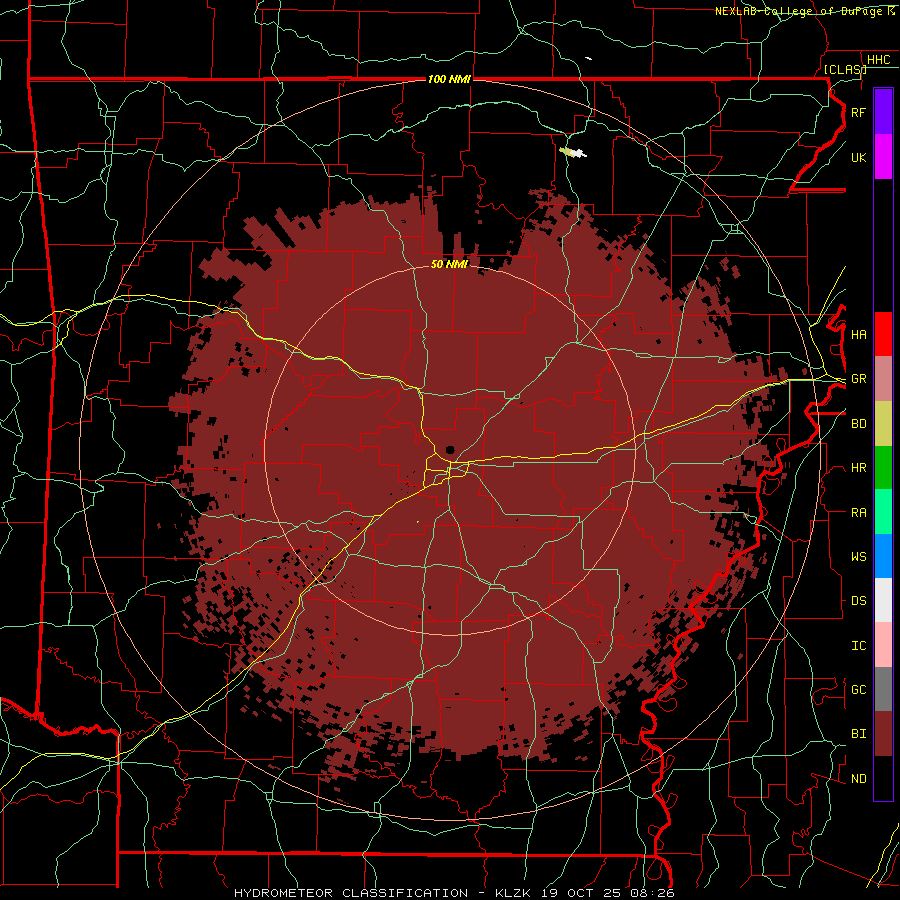Click the Hydrometeor Classification KLZK title text
This screenshot has height=900, width=900.
coord(454,893)
